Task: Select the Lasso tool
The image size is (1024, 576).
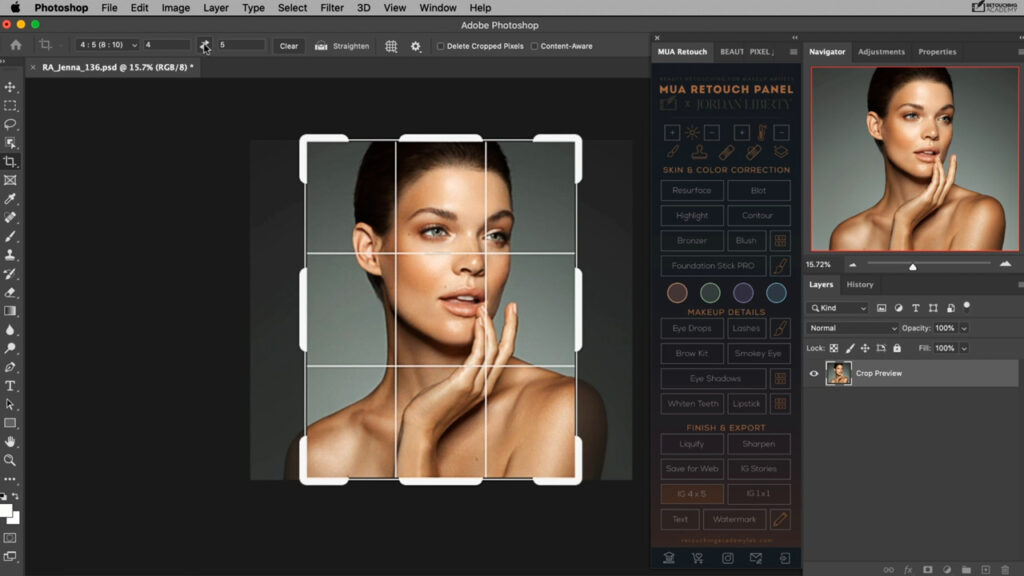Action: 12,124
